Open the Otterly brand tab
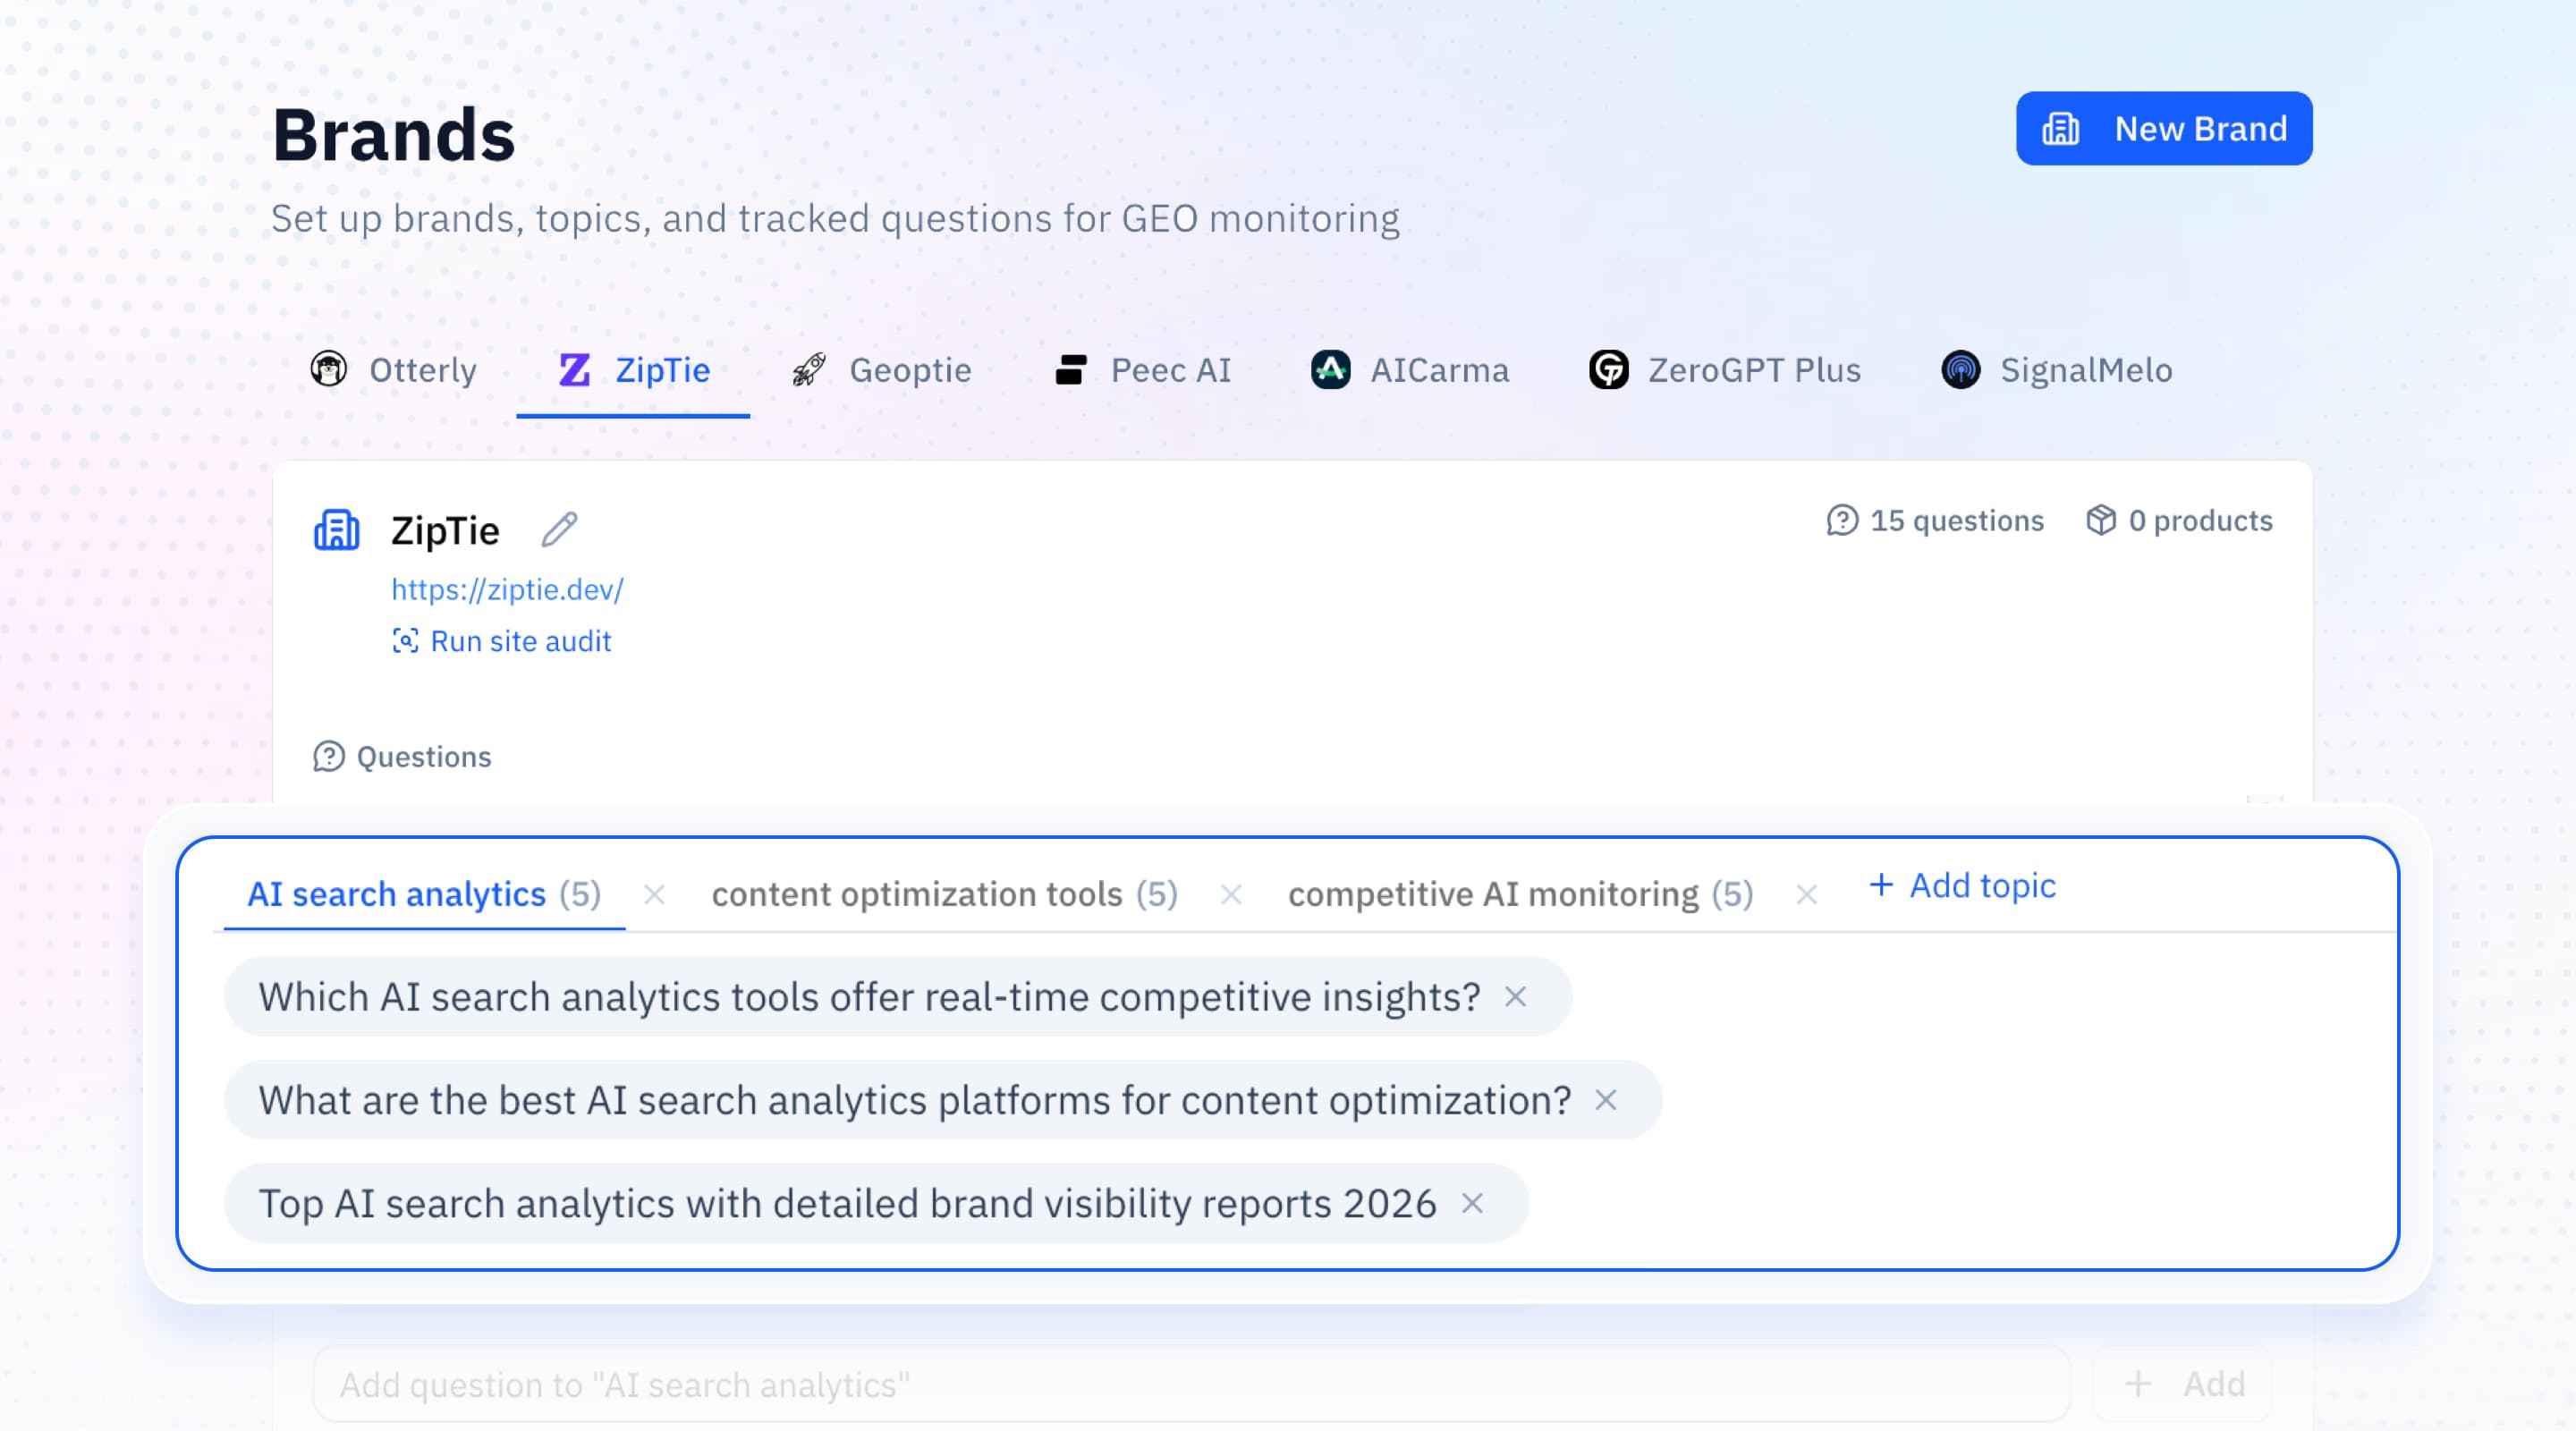The width and height of the screenshot is (2576, 1431). 393,370
